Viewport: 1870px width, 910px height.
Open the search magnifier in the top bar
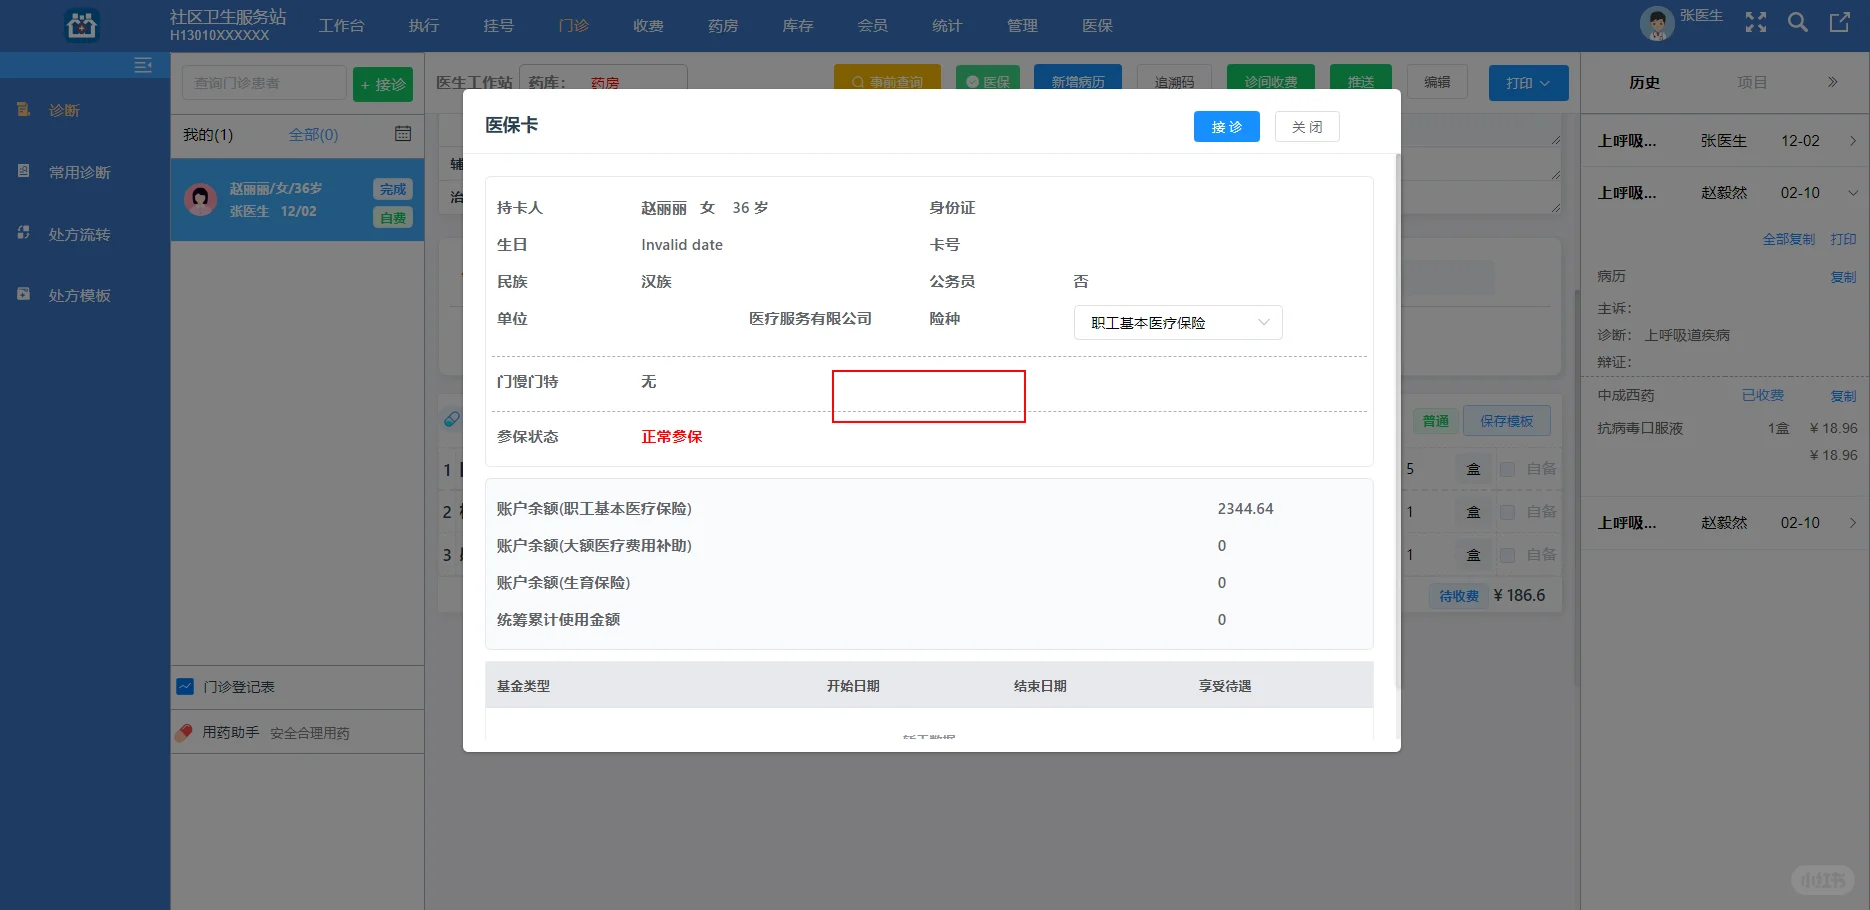pyautogui.click(x=1797, y=22)
